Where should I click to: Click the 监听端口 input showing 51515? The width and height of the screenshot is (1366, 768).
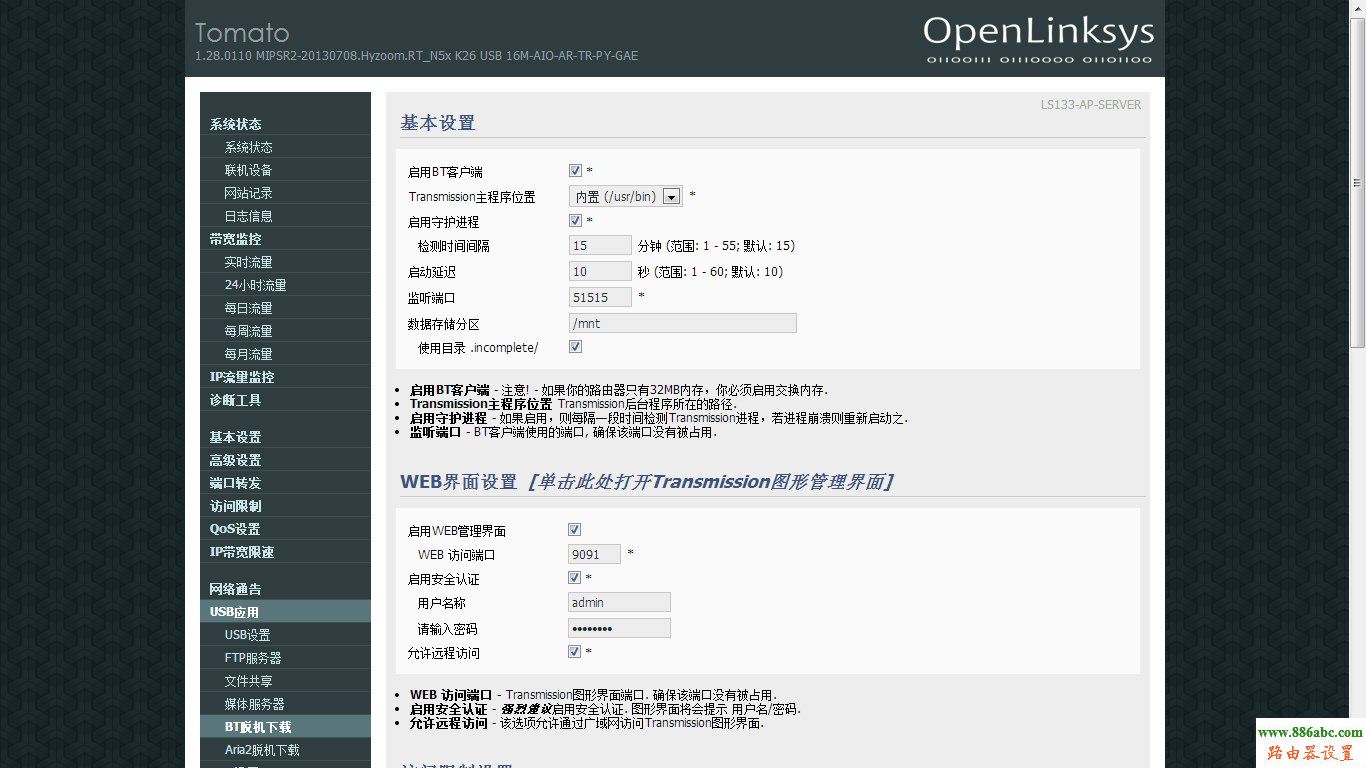(x=598, y=297)
